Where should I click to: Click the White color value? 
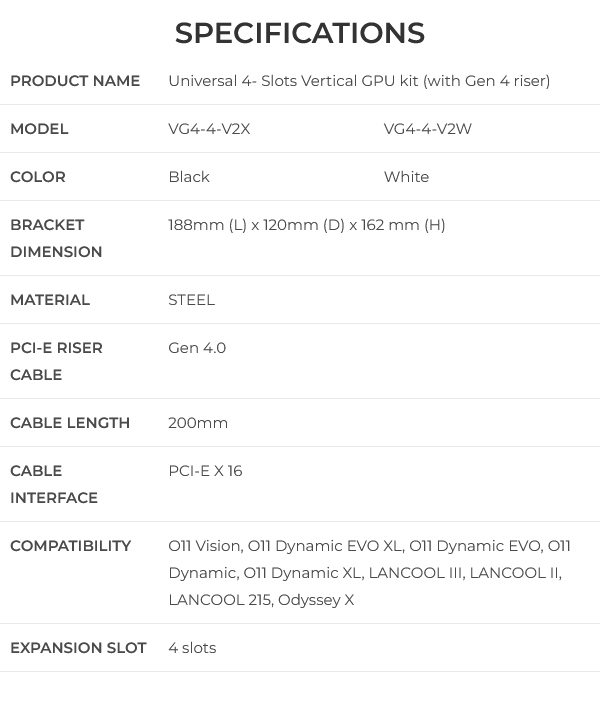[406, 177]
